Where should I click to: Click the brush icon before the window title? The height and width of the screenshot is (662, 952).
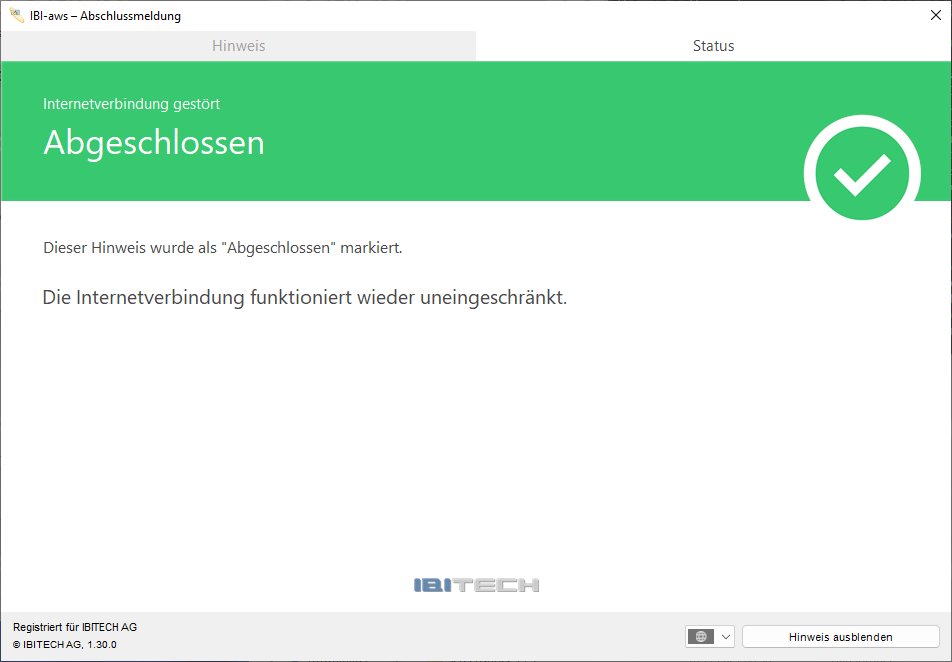(x=16, y=15)
